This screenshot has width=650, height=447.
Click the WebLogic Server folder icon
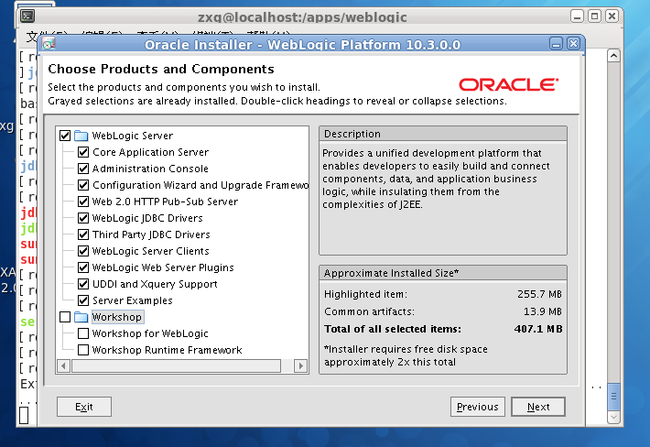click(81, 136)
